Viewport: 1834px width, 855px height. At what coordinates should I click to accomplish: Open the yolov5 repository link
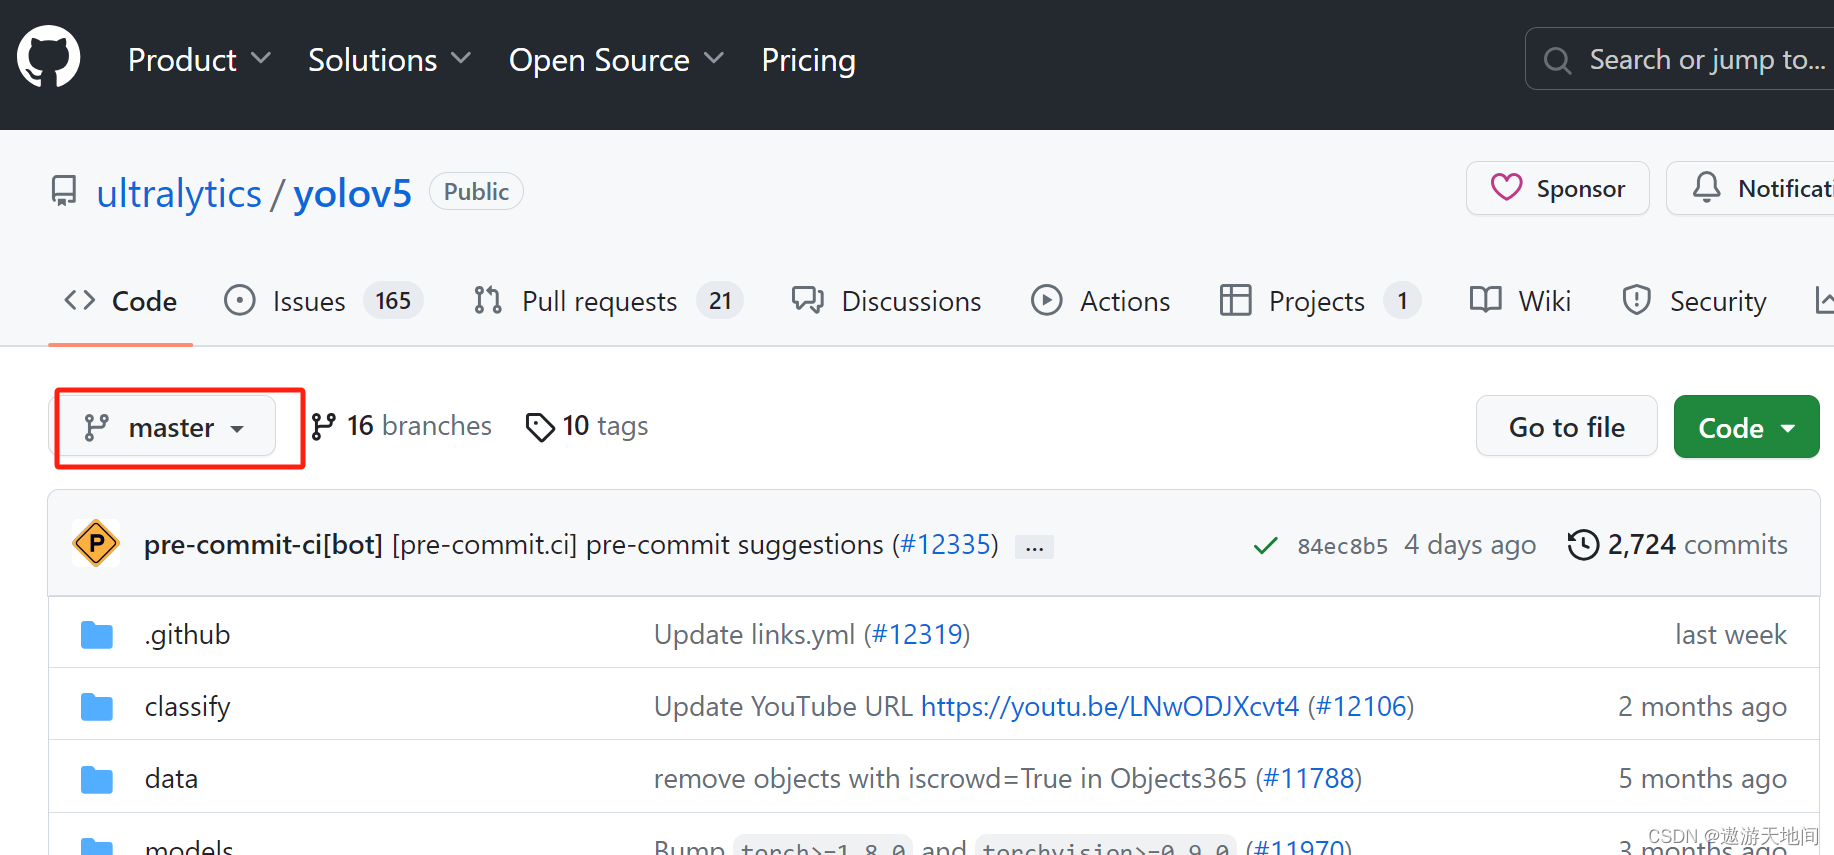(x=352, y=193)
